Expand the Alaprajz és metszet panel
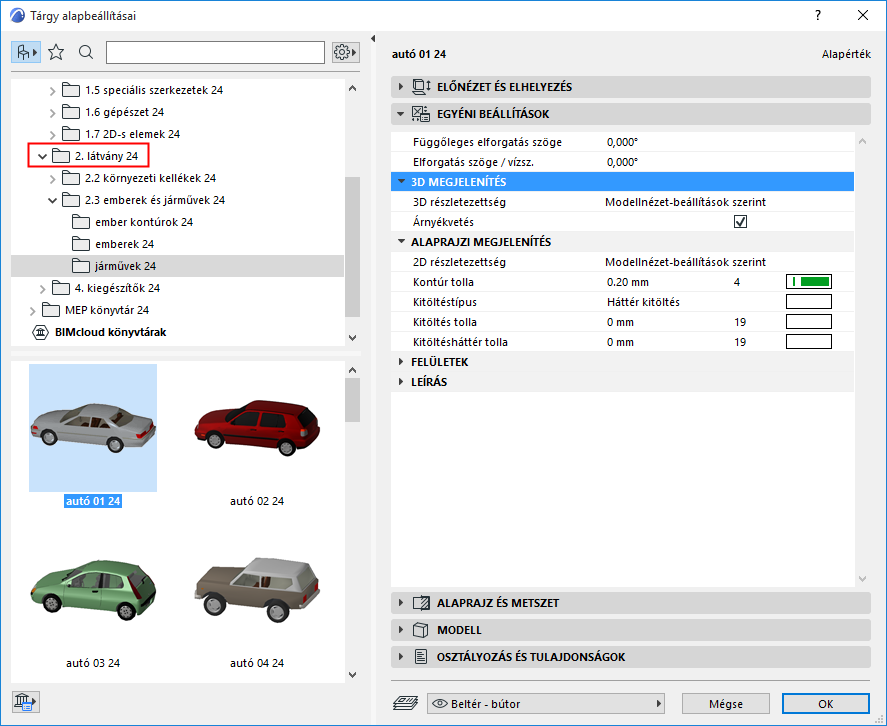 [401, 603]
